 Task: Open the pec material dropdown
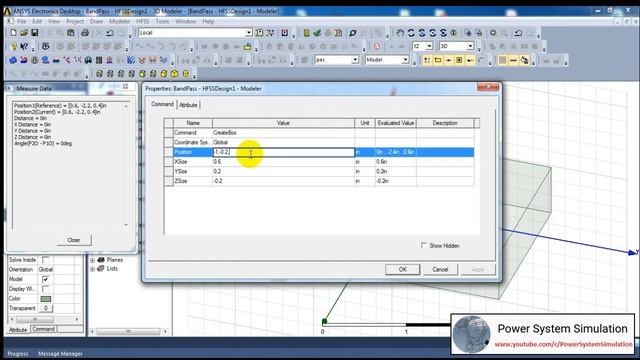click(x=355, y=60)
